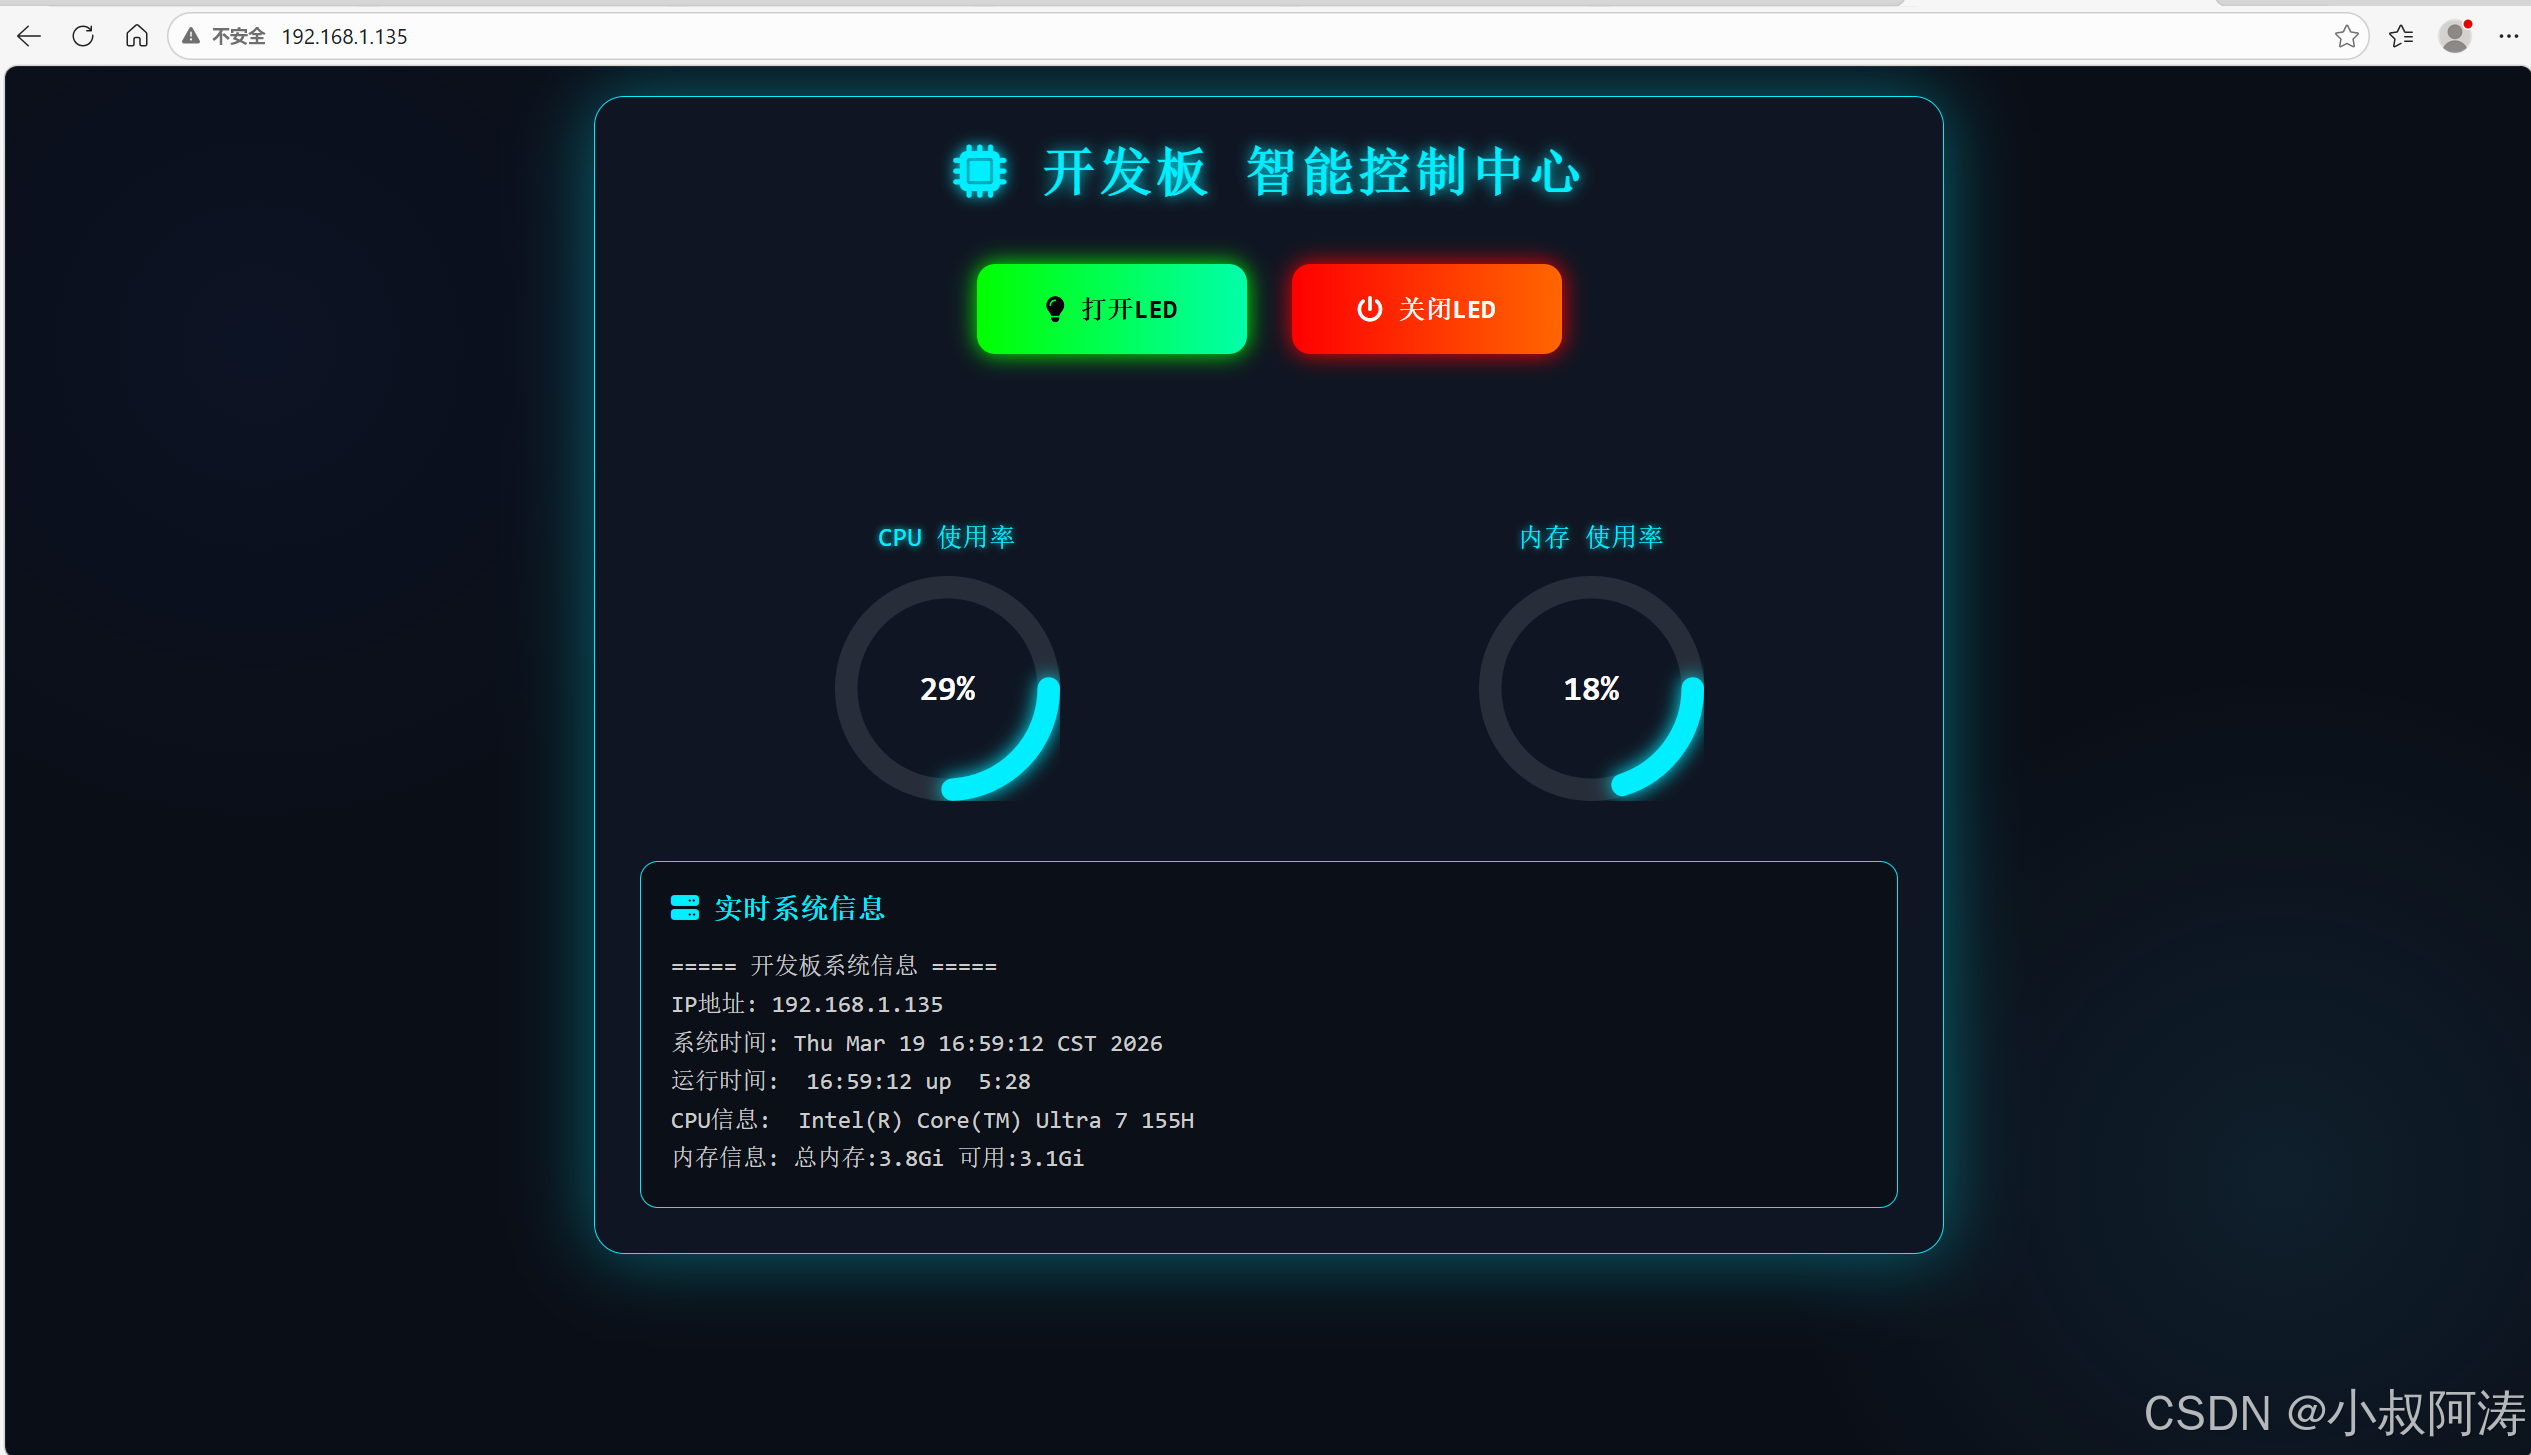Image resolution: width=2531 pixels, height=1455 pixels.
Task: Click the browser back arrow
Action: click(x=29, y=37)
